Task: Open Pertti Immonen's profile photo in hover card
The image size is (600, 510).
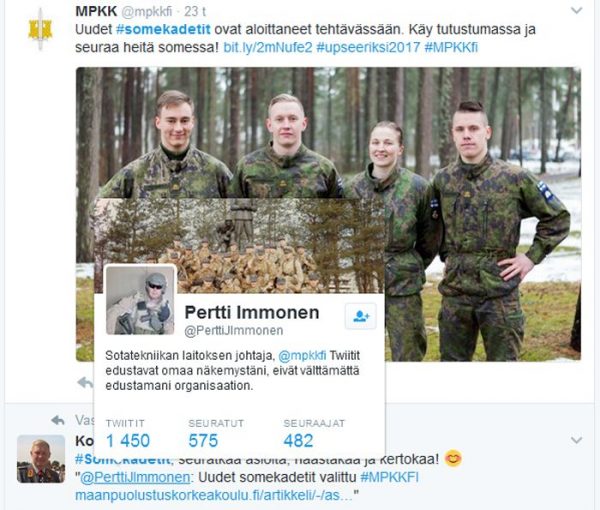Action: click(x=140, y=300)
